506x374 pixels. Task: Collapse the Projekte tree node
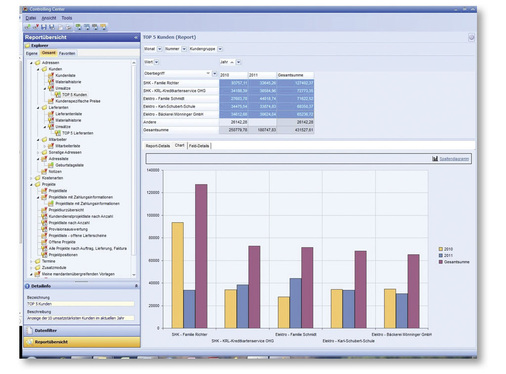32,184
